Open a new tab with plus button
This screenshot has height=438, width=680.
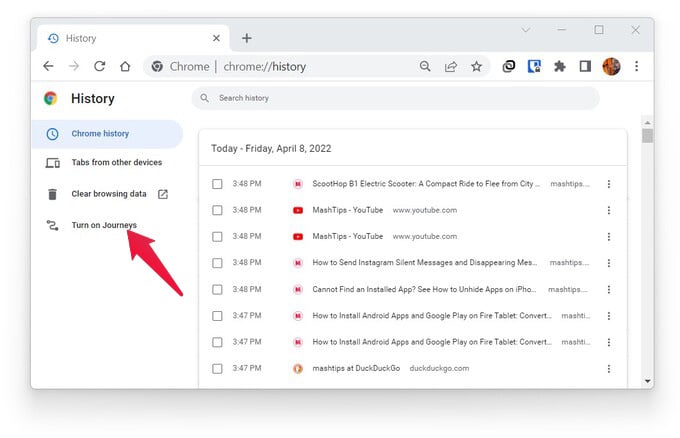tap(247, 38)
